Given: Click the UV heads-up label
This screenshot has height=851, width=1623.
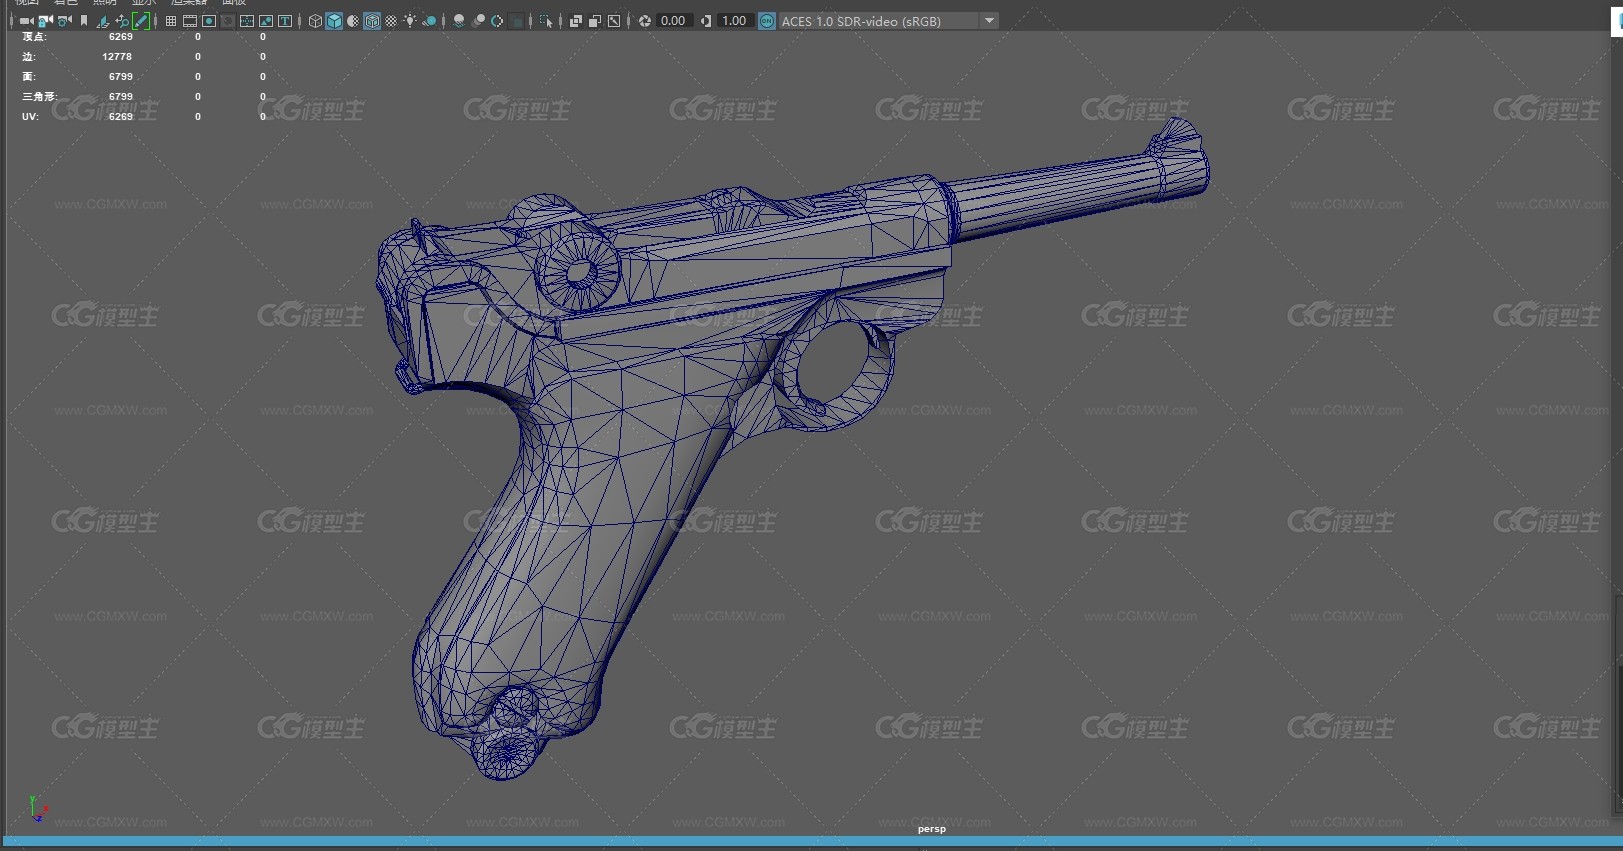Looking at the screenshot, I should point(30,117).
